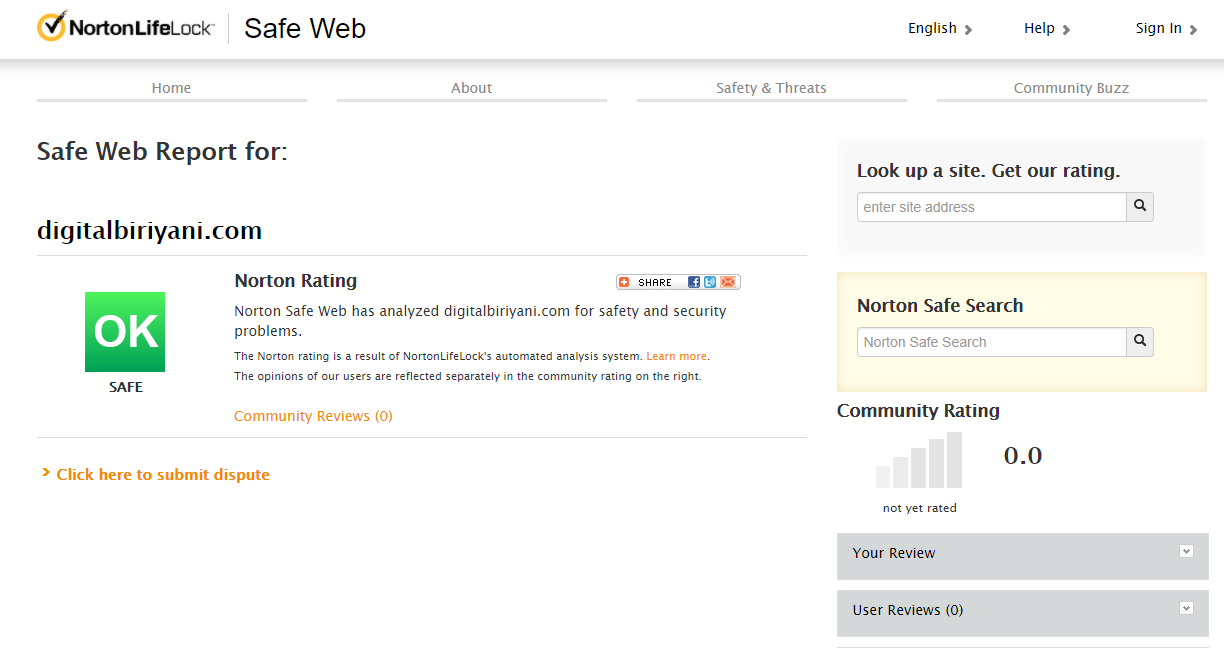Image resolution: width=1224 pixels, height=648 pixels.
Task: Click the Norton Safe Search magnifier
Action: click(x=1139, y=341)
